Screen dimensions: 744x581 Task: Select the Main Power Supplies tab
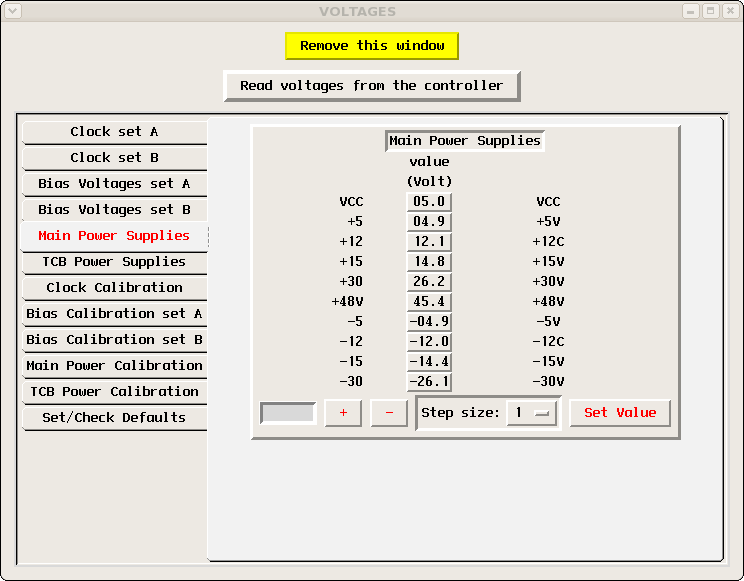tap(114, 236)
